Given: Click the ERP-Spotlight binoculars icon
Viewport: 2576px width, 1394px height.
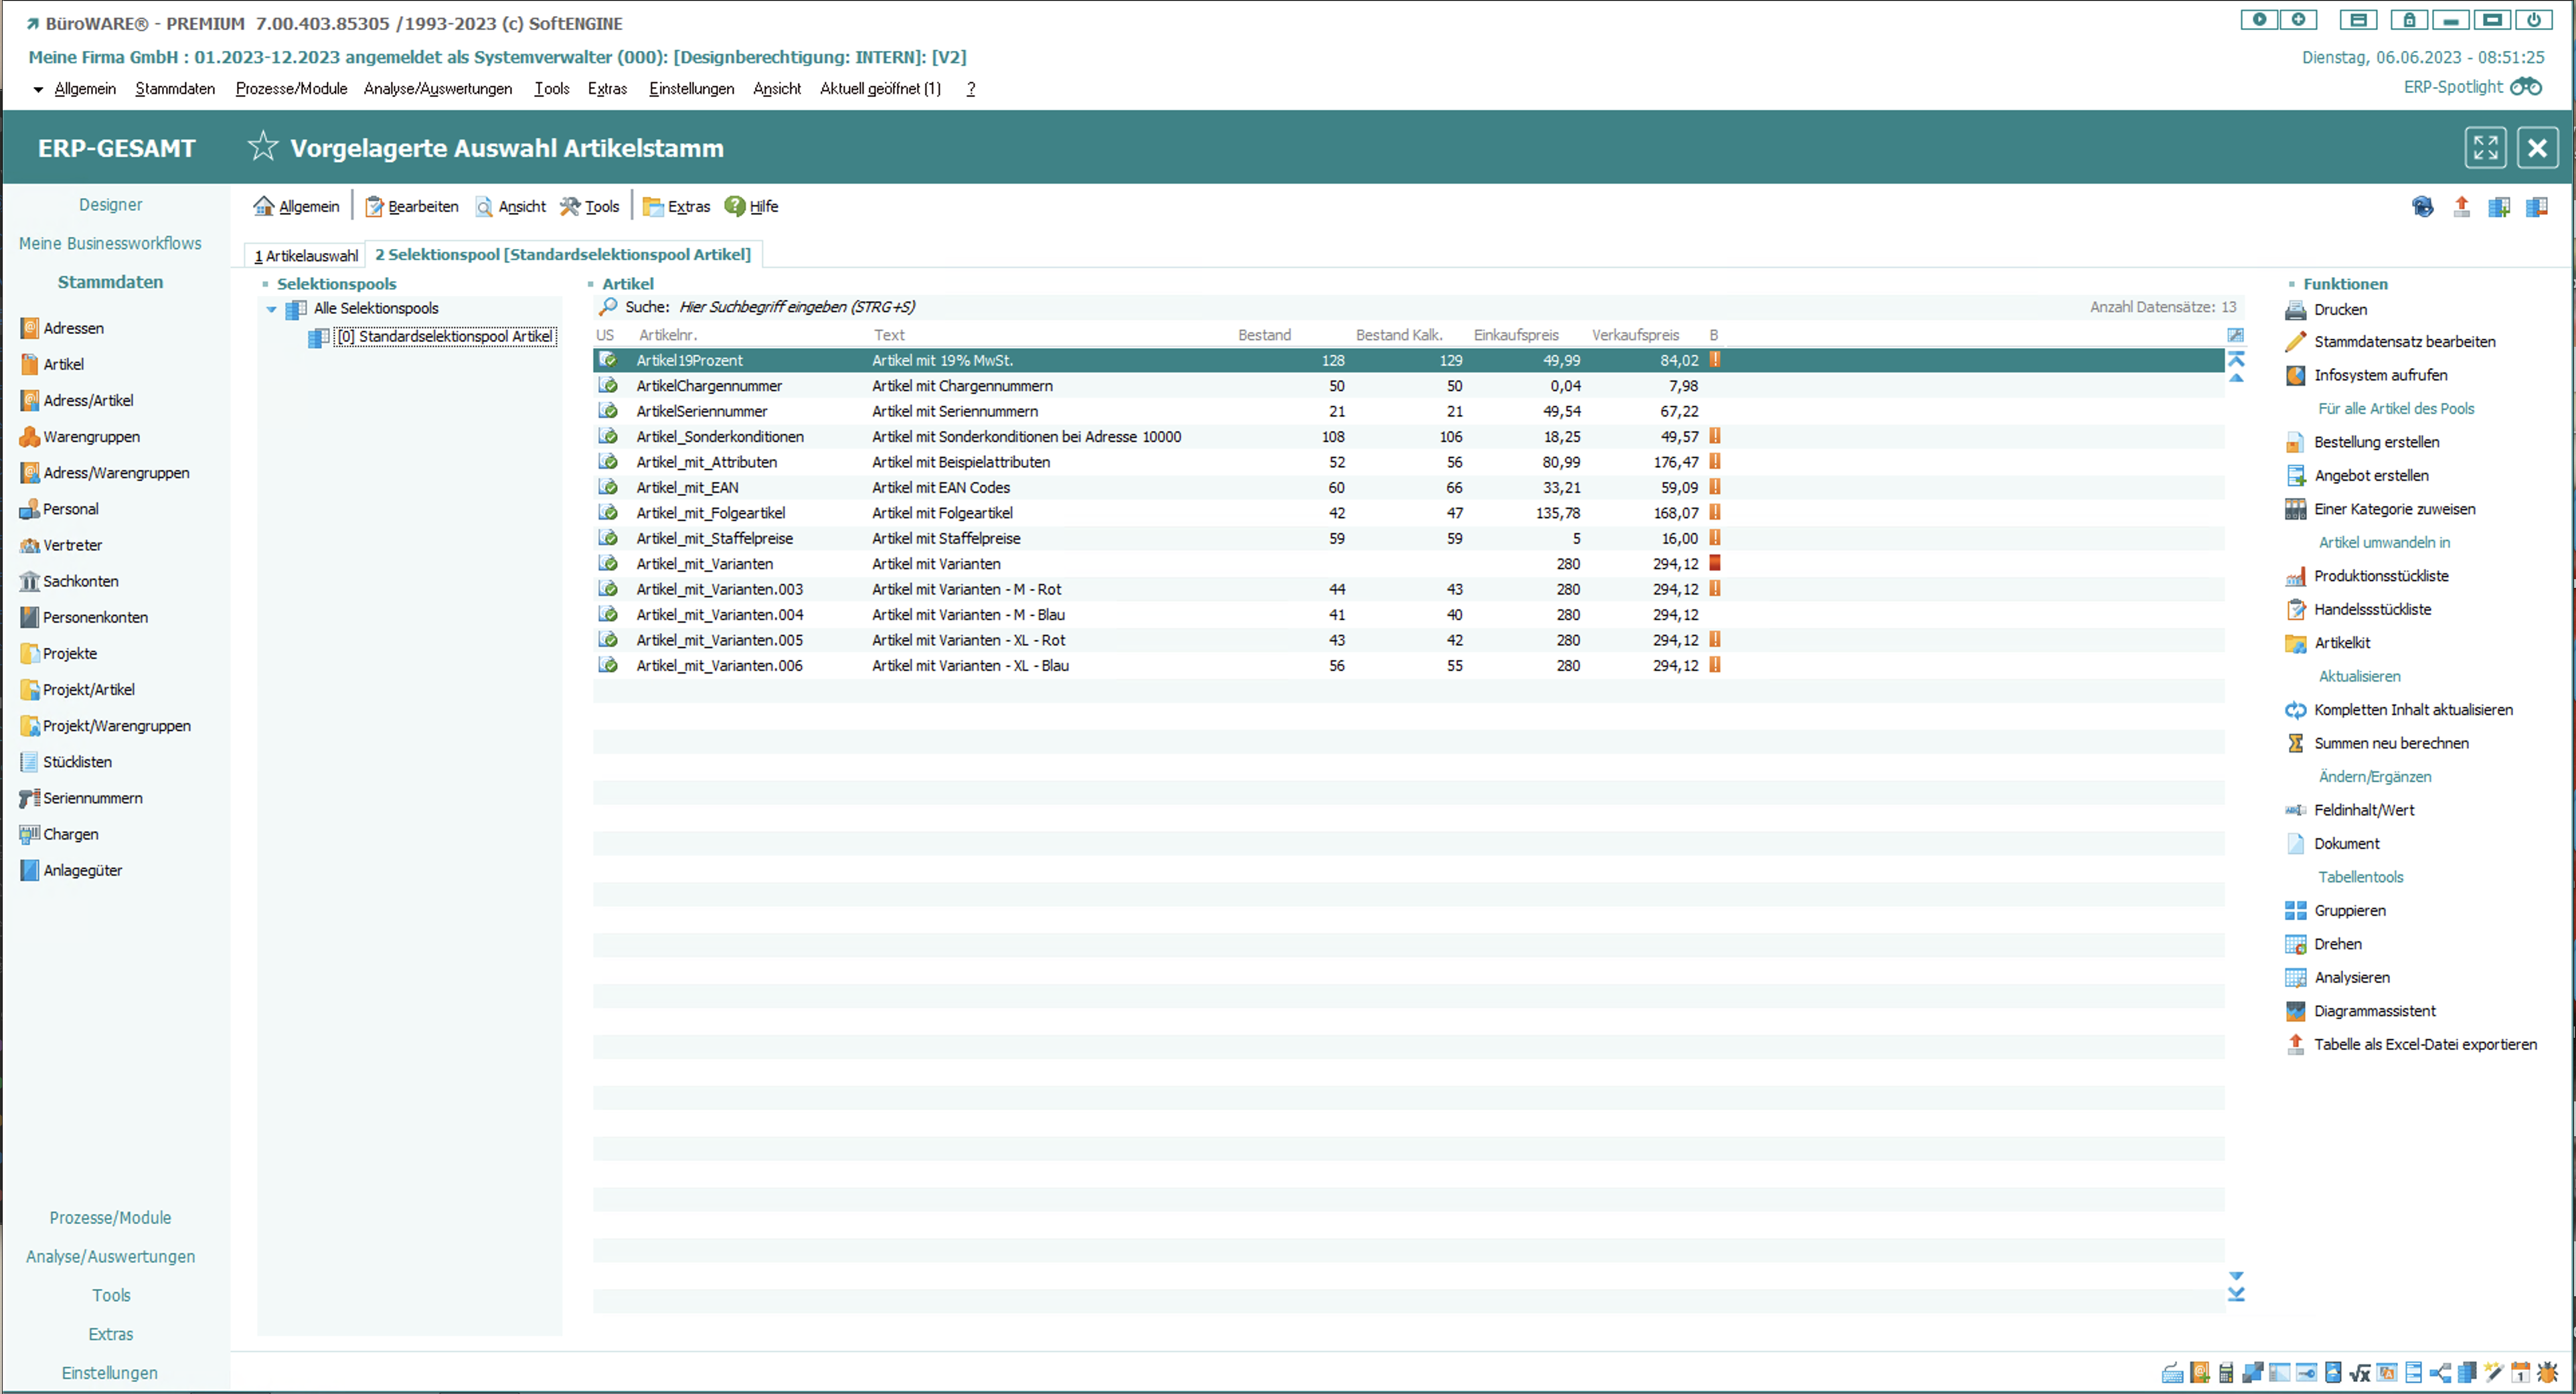Looking at the screenshot, I should click(2526, 87).
